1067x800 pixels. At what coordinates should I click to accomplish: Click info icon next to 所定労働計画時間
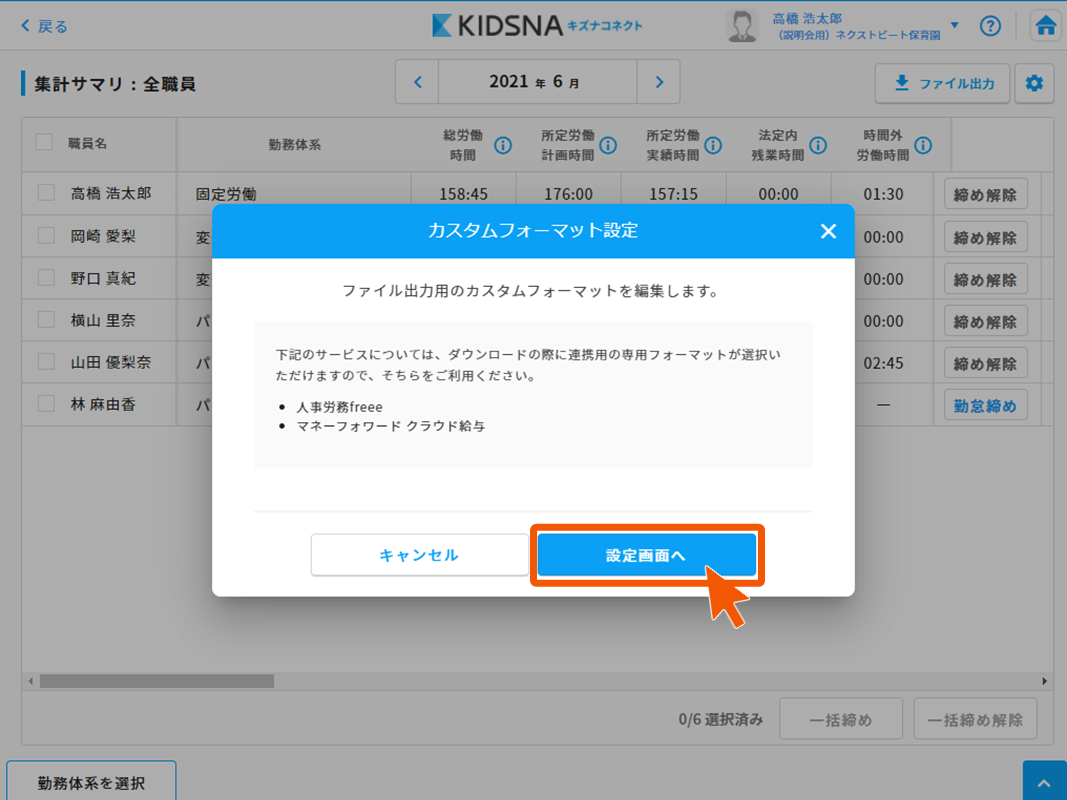coord(608,146)
